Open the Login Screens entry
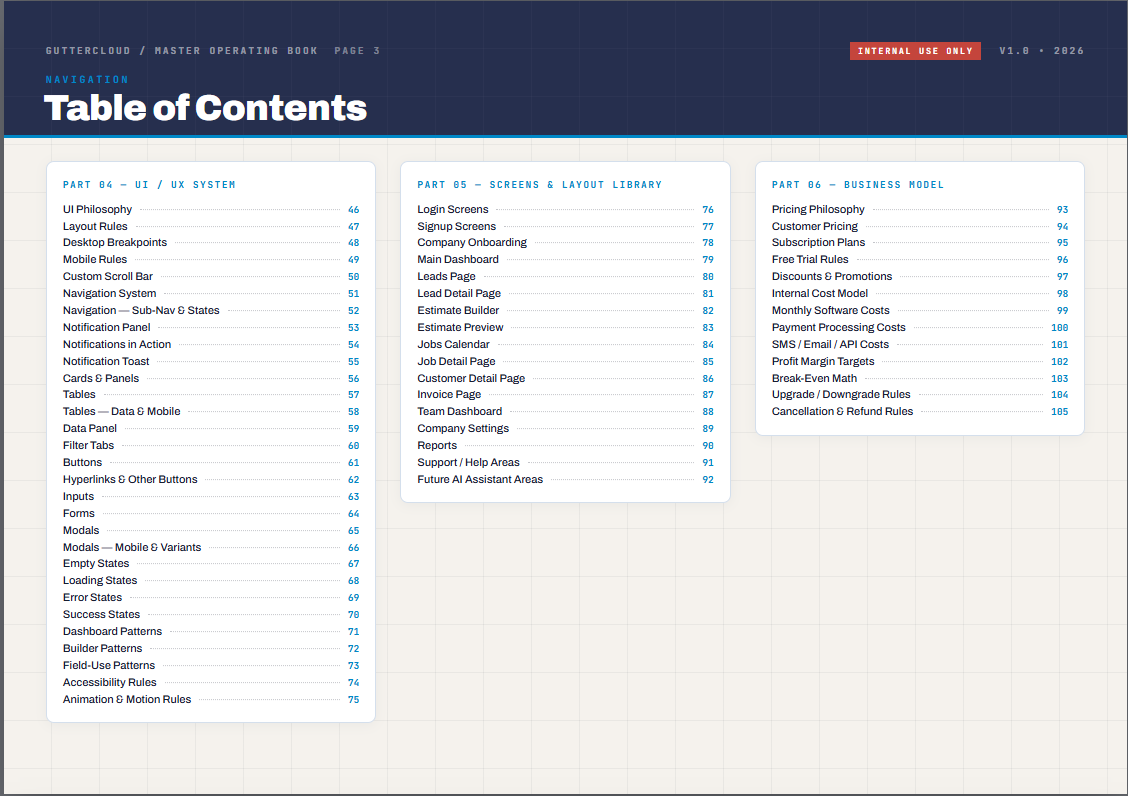 point(565,209)
